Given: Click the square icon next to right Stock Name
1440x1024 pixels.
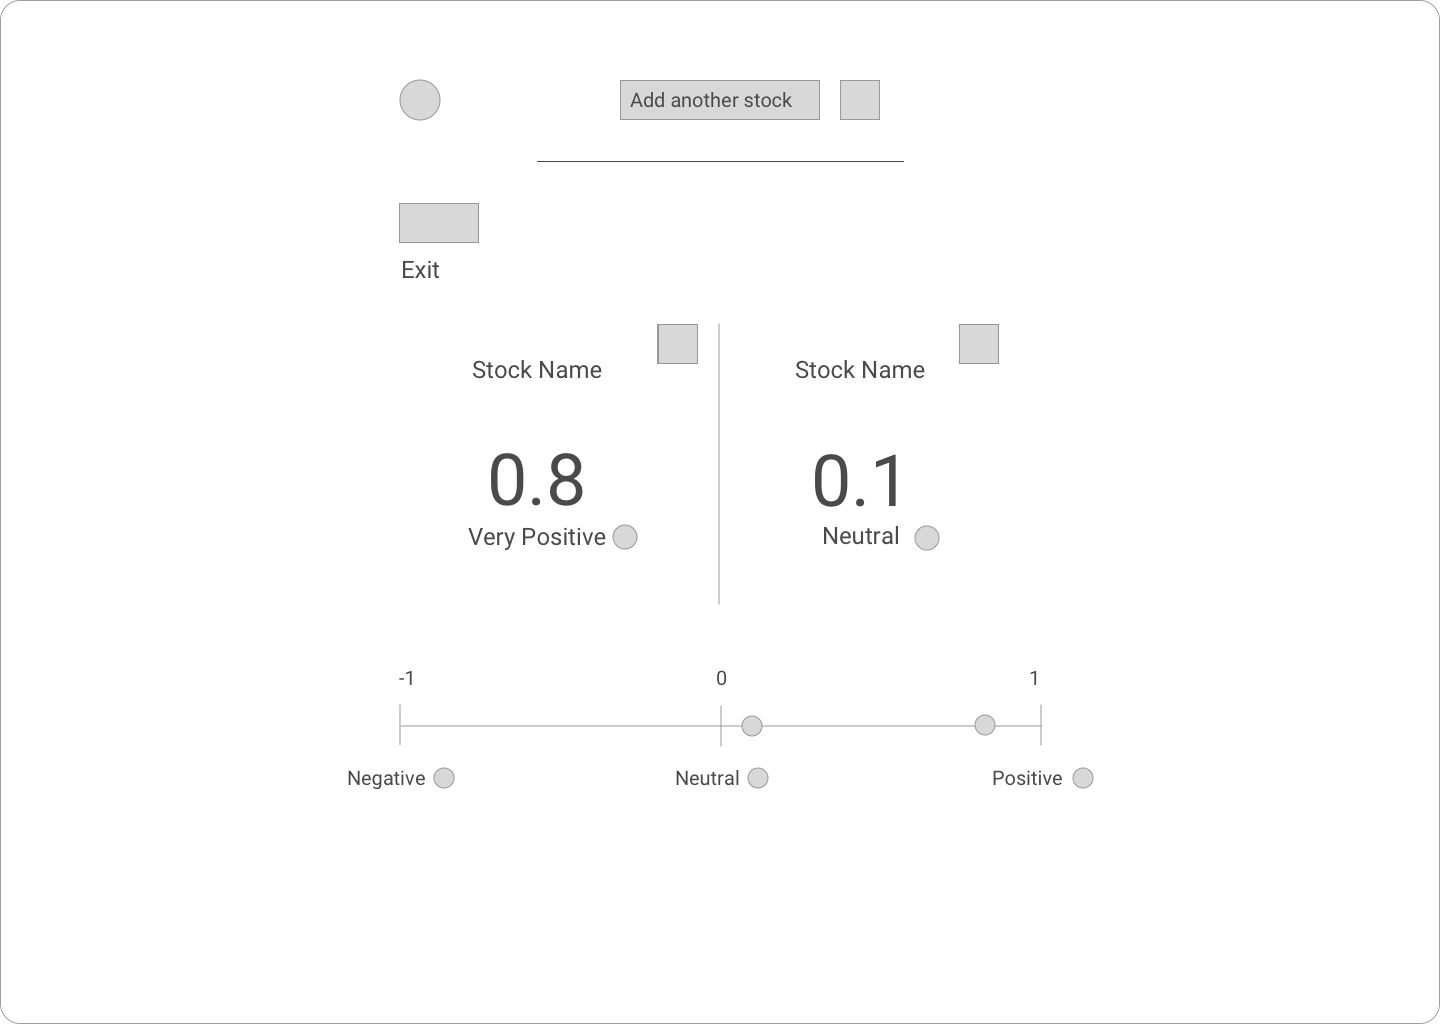Looking at the screenshot, I should point(979,344).
